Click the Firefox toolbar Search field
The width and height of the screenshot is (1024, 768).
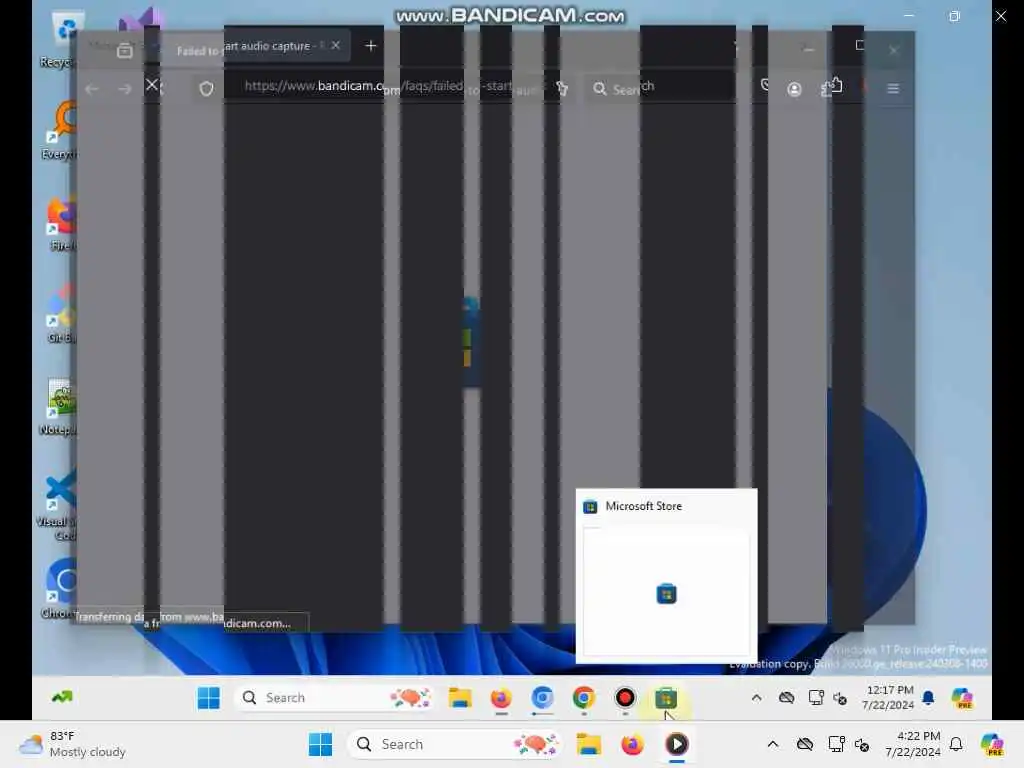[660, 88]
